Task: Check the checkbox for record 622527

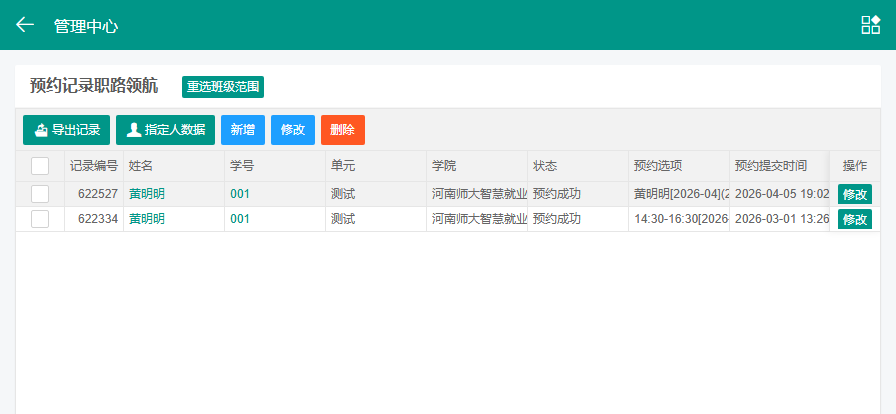Action: tap(40, 194)
